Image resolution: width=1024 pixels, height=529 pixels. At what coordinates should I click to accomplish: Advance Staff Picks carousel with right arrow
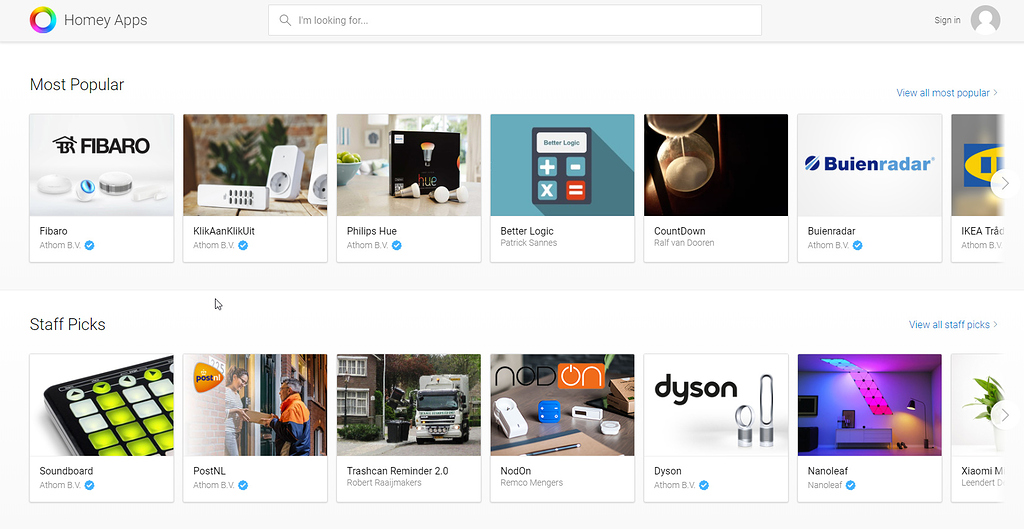pos(1004,414)
